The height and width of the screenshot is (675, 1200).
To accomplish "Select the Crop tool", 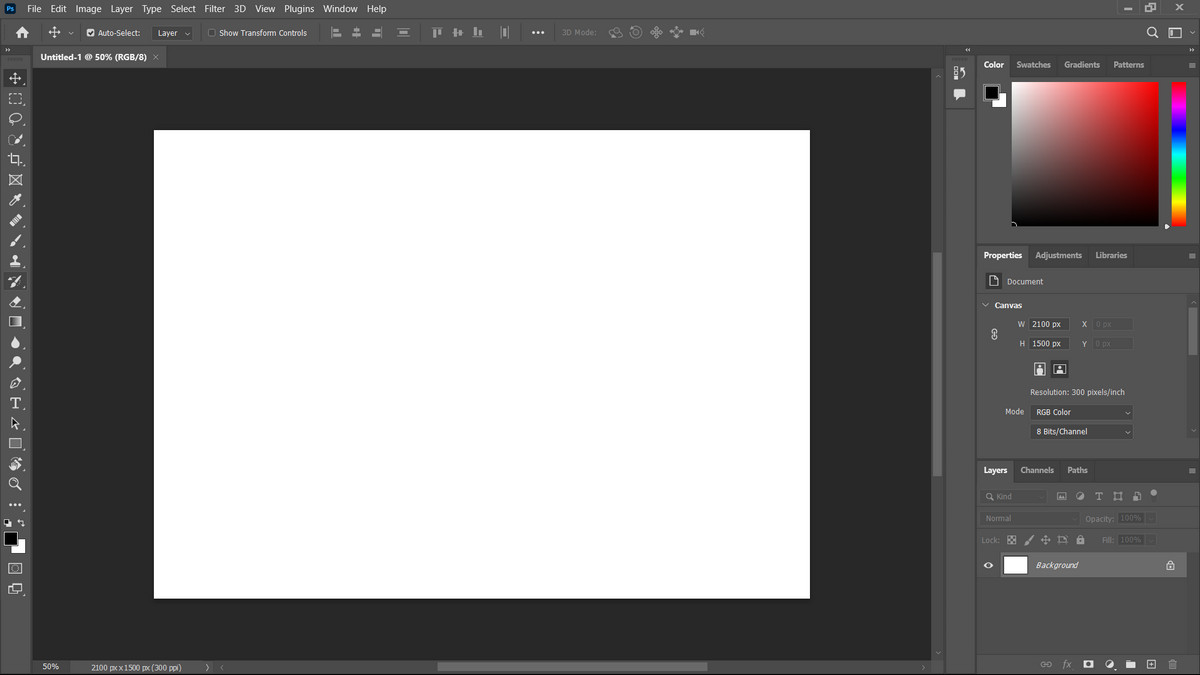I will point(15,160).
